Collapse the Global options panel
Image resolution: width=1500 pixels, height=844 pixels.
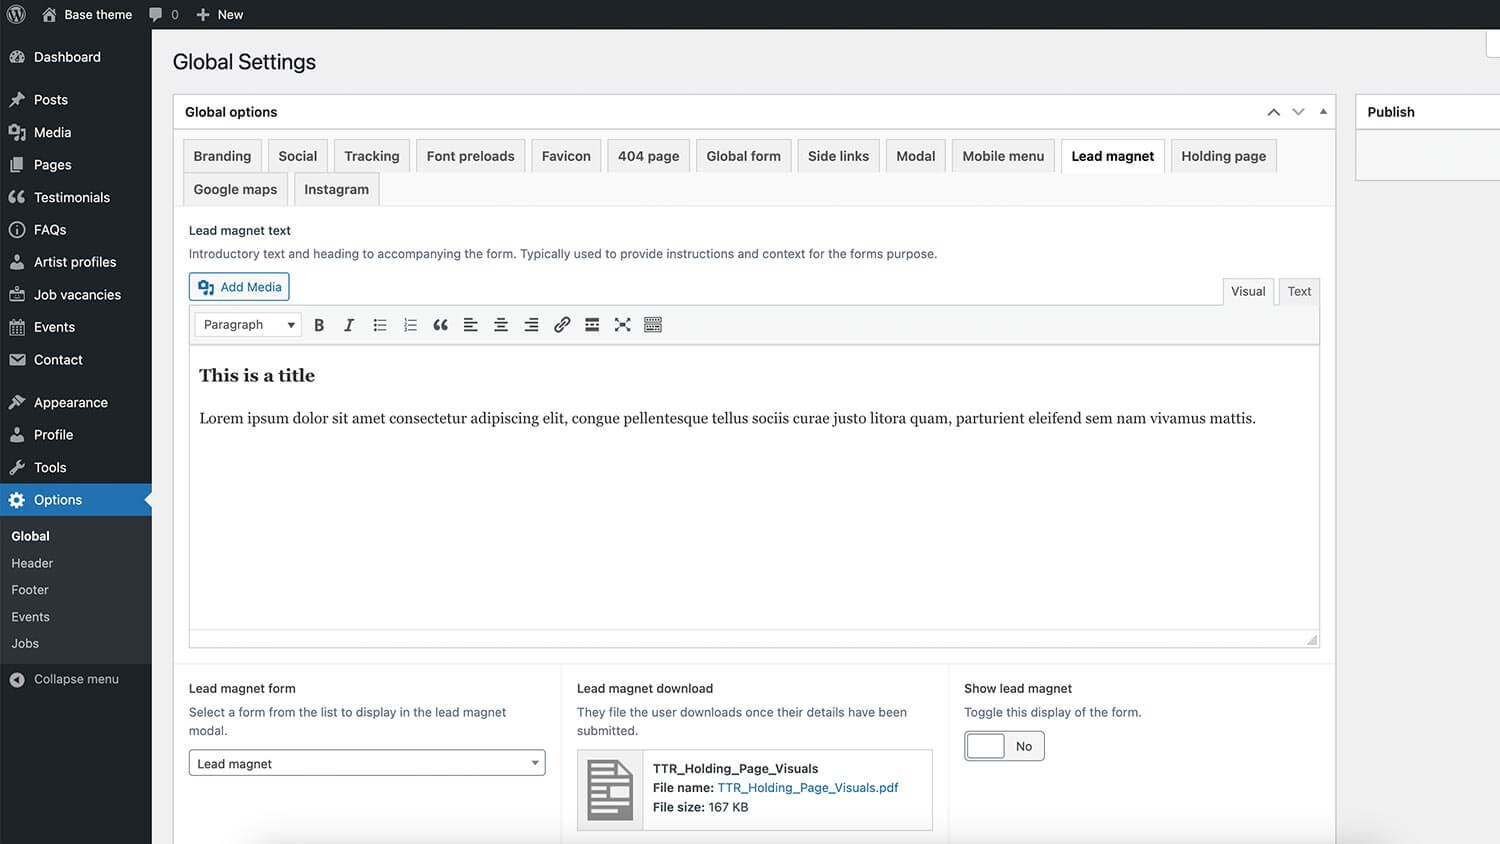tap(1323, 112)
